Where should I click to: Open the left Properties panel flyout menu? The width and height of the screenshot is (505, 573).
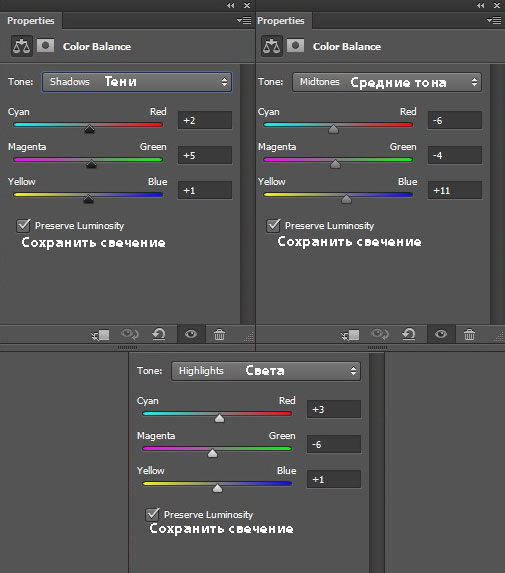click(x=244, y=20)
